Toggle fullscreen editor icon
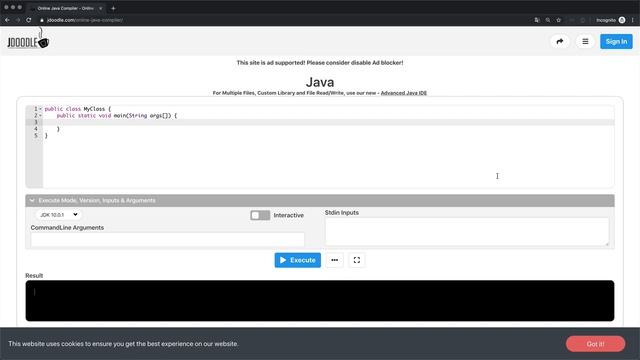The width and height of the screenshot is (640, 360). (357, 260)
